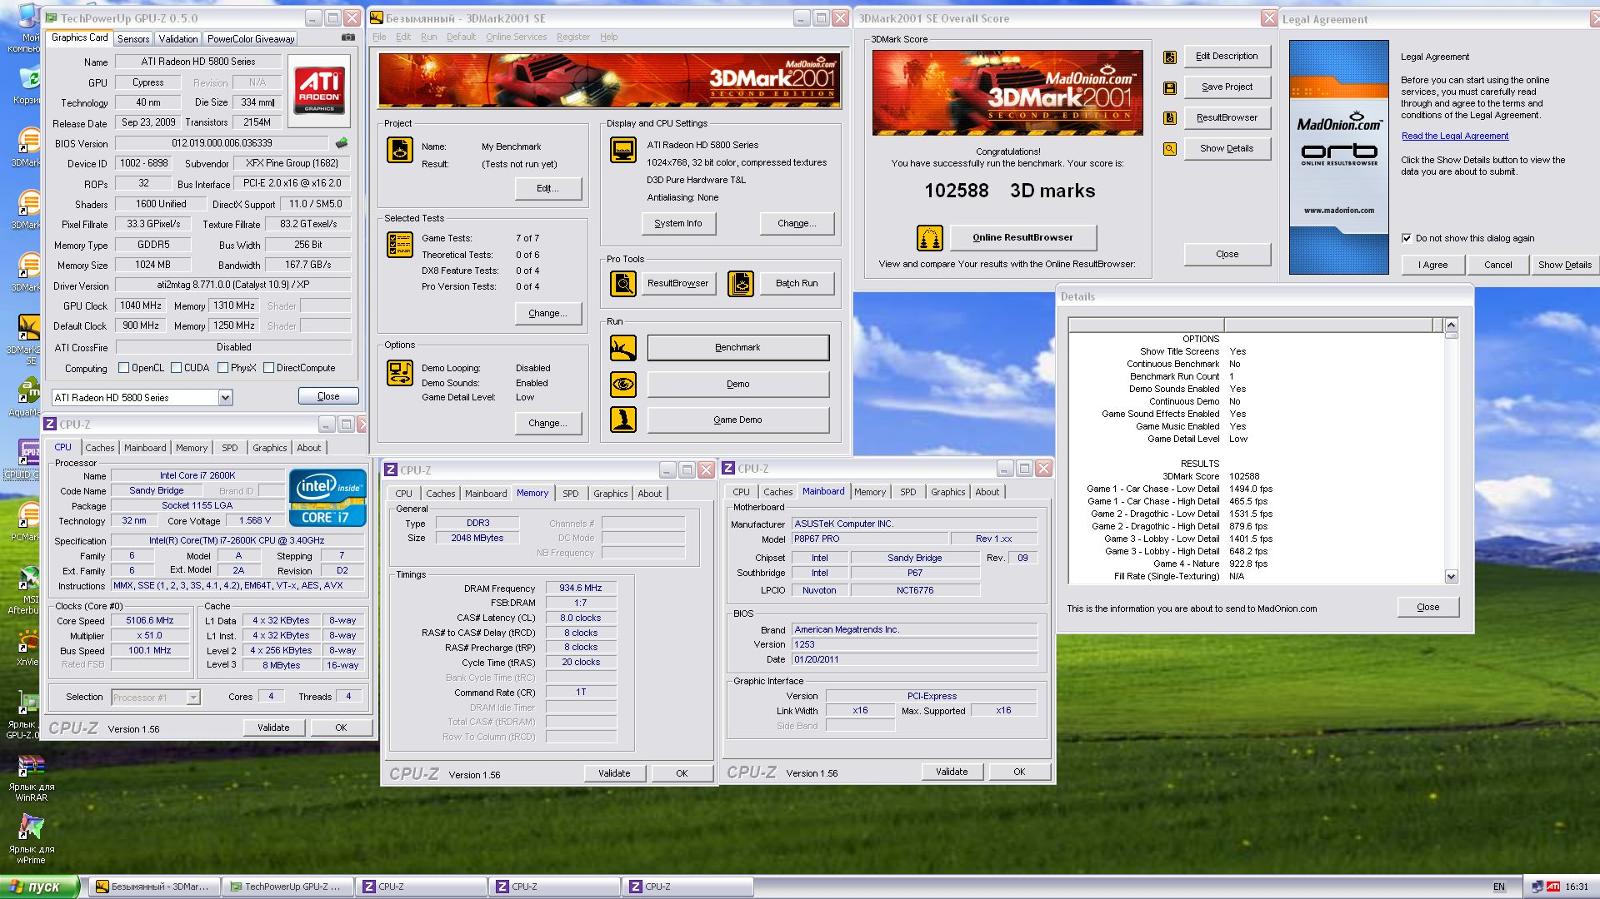Open the Validation tab in GPU-Z
1600x899 pixels.
pyautogui.click(x=178, y=39)
